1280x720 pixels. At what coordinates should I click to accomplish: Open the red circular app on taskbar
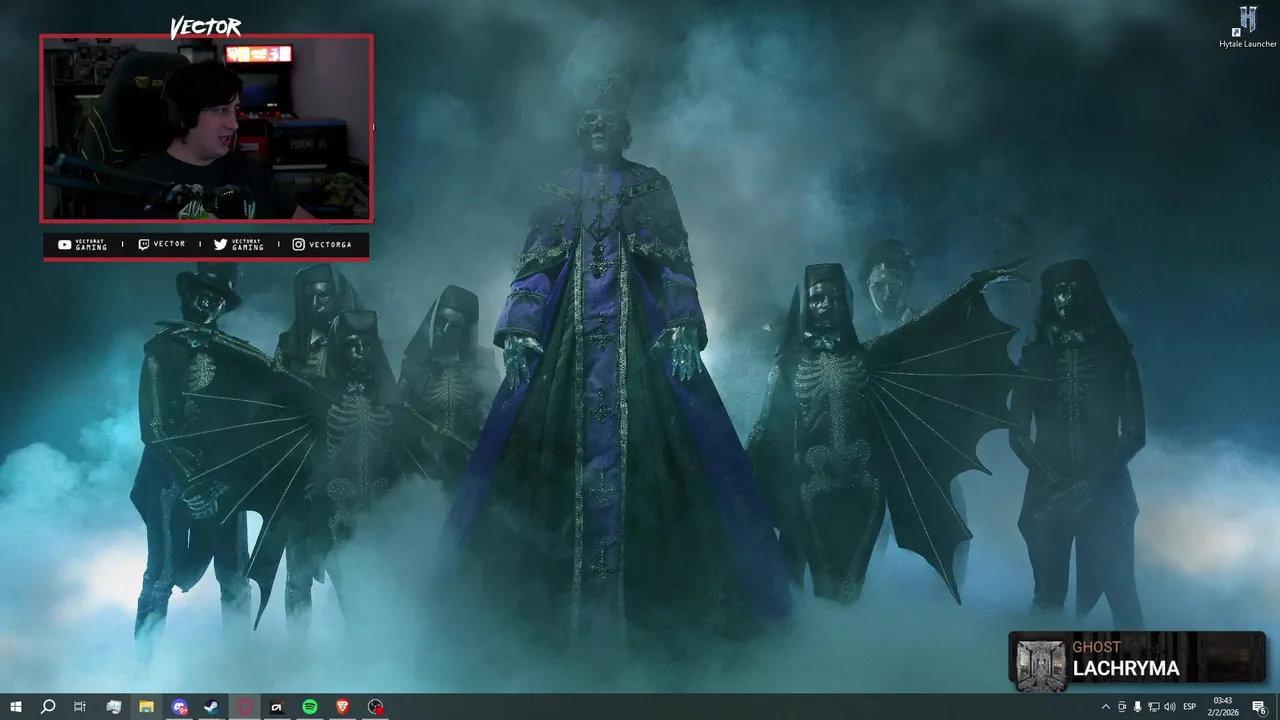[245, 707]
